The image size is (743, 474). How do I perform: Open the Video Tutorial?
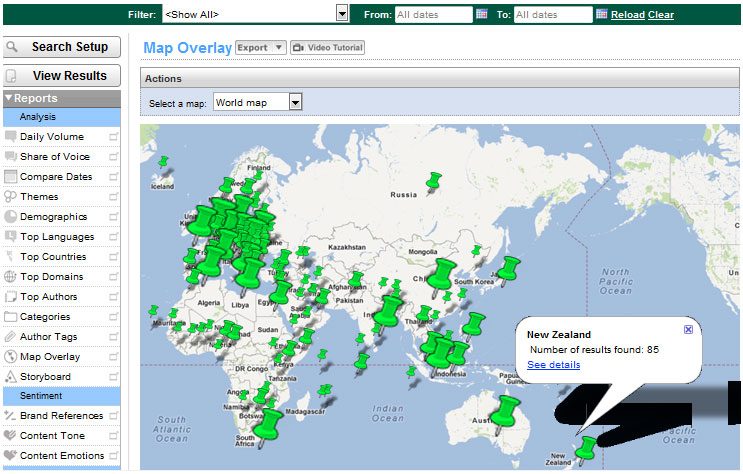coord(327,47)
